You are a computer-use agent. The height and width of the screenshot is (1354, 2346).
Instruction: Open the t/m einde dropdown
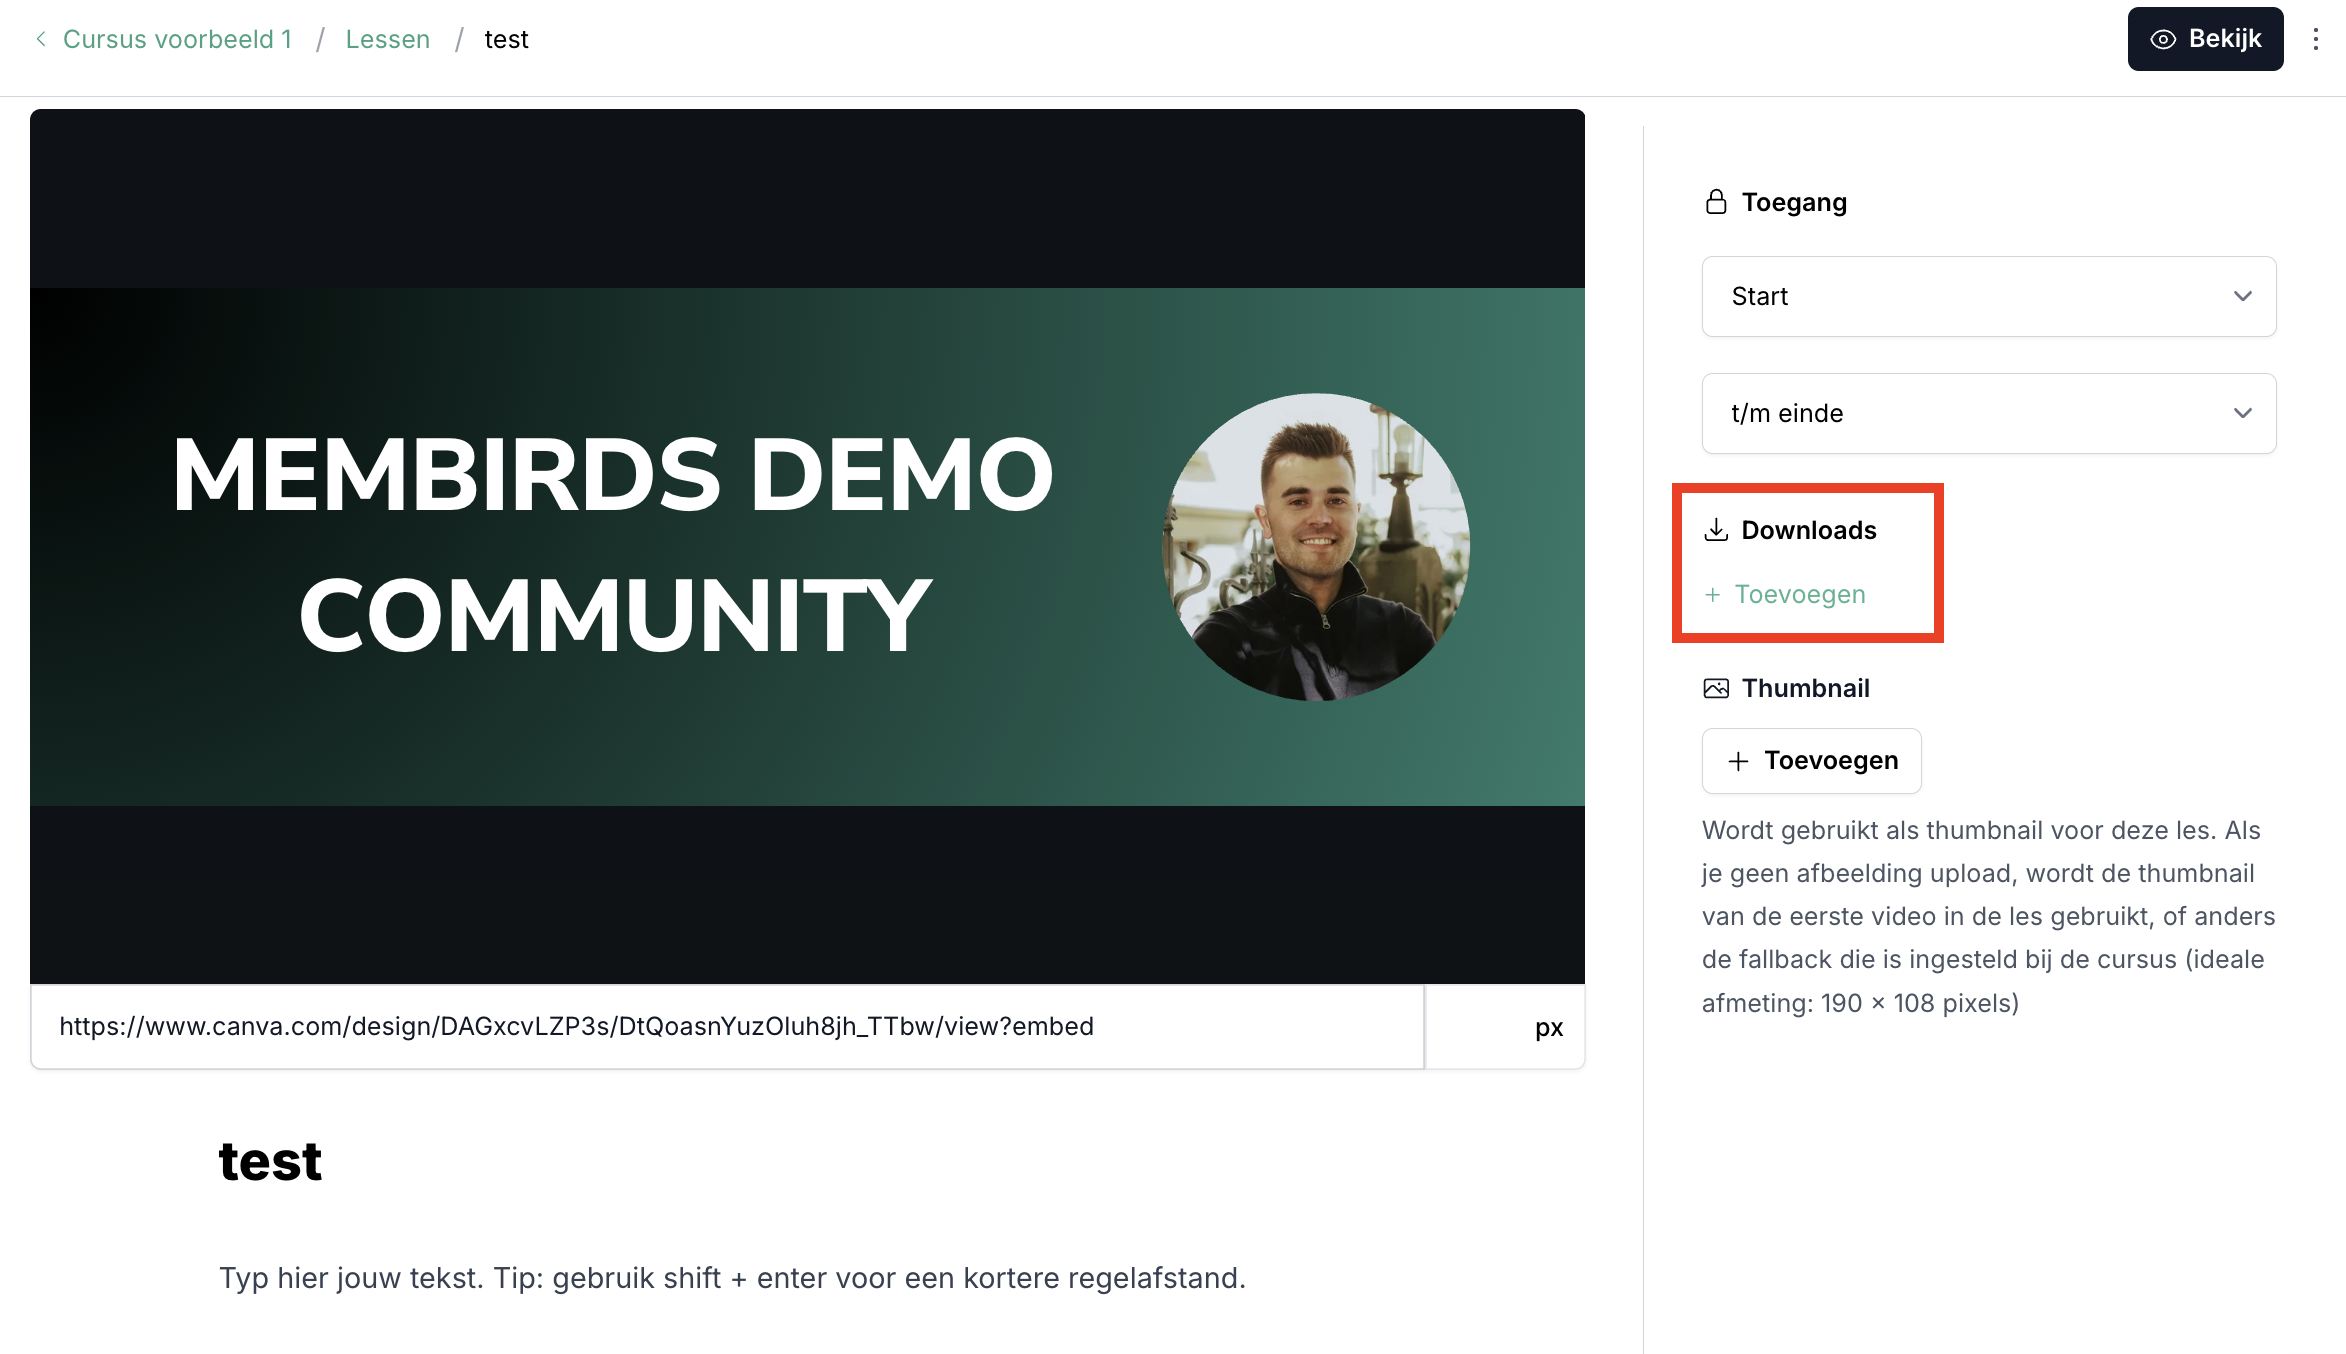click(1960, 413)
